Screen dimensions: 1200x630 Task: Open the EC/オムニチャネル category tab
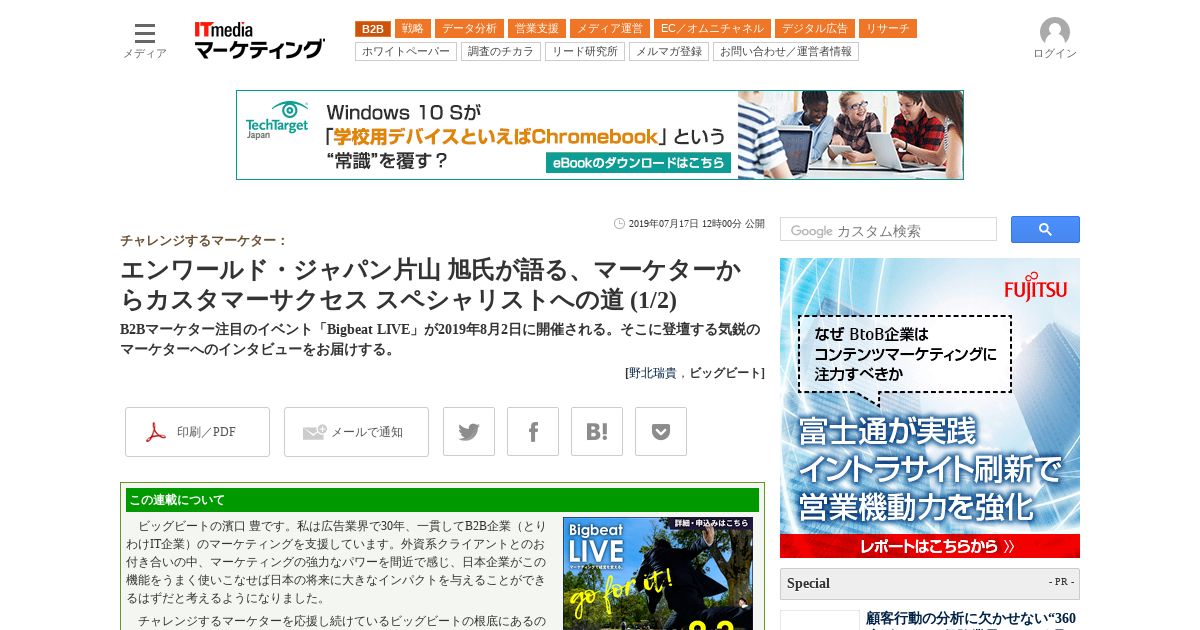(x=712, y=29)
